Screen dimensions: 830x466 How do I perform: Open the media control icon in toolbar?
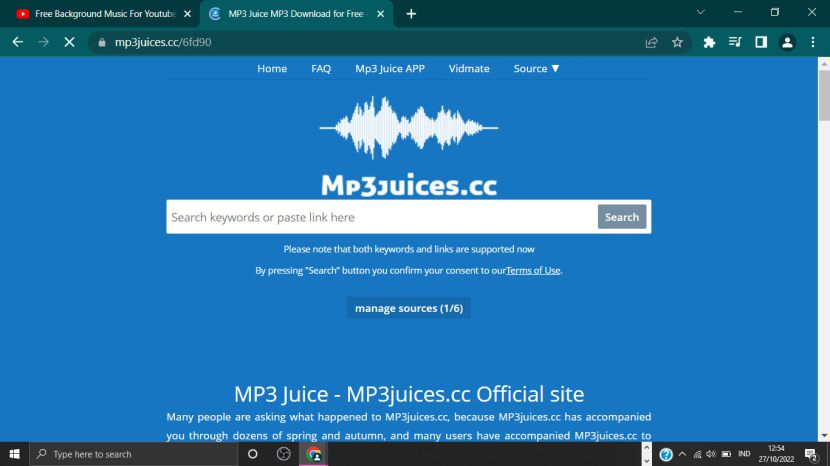click(735, 42)
